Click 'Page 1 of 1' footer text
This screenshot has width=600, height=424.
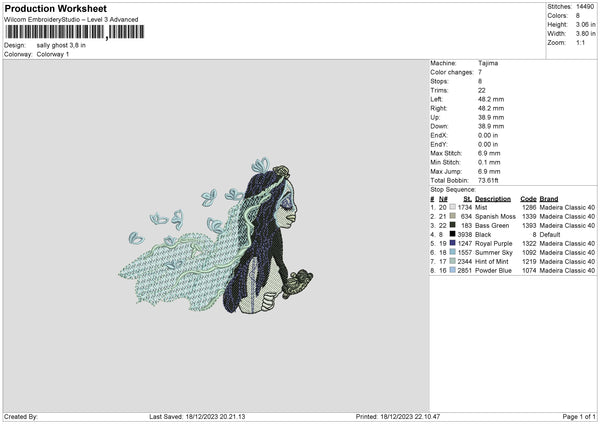[579, 417]
